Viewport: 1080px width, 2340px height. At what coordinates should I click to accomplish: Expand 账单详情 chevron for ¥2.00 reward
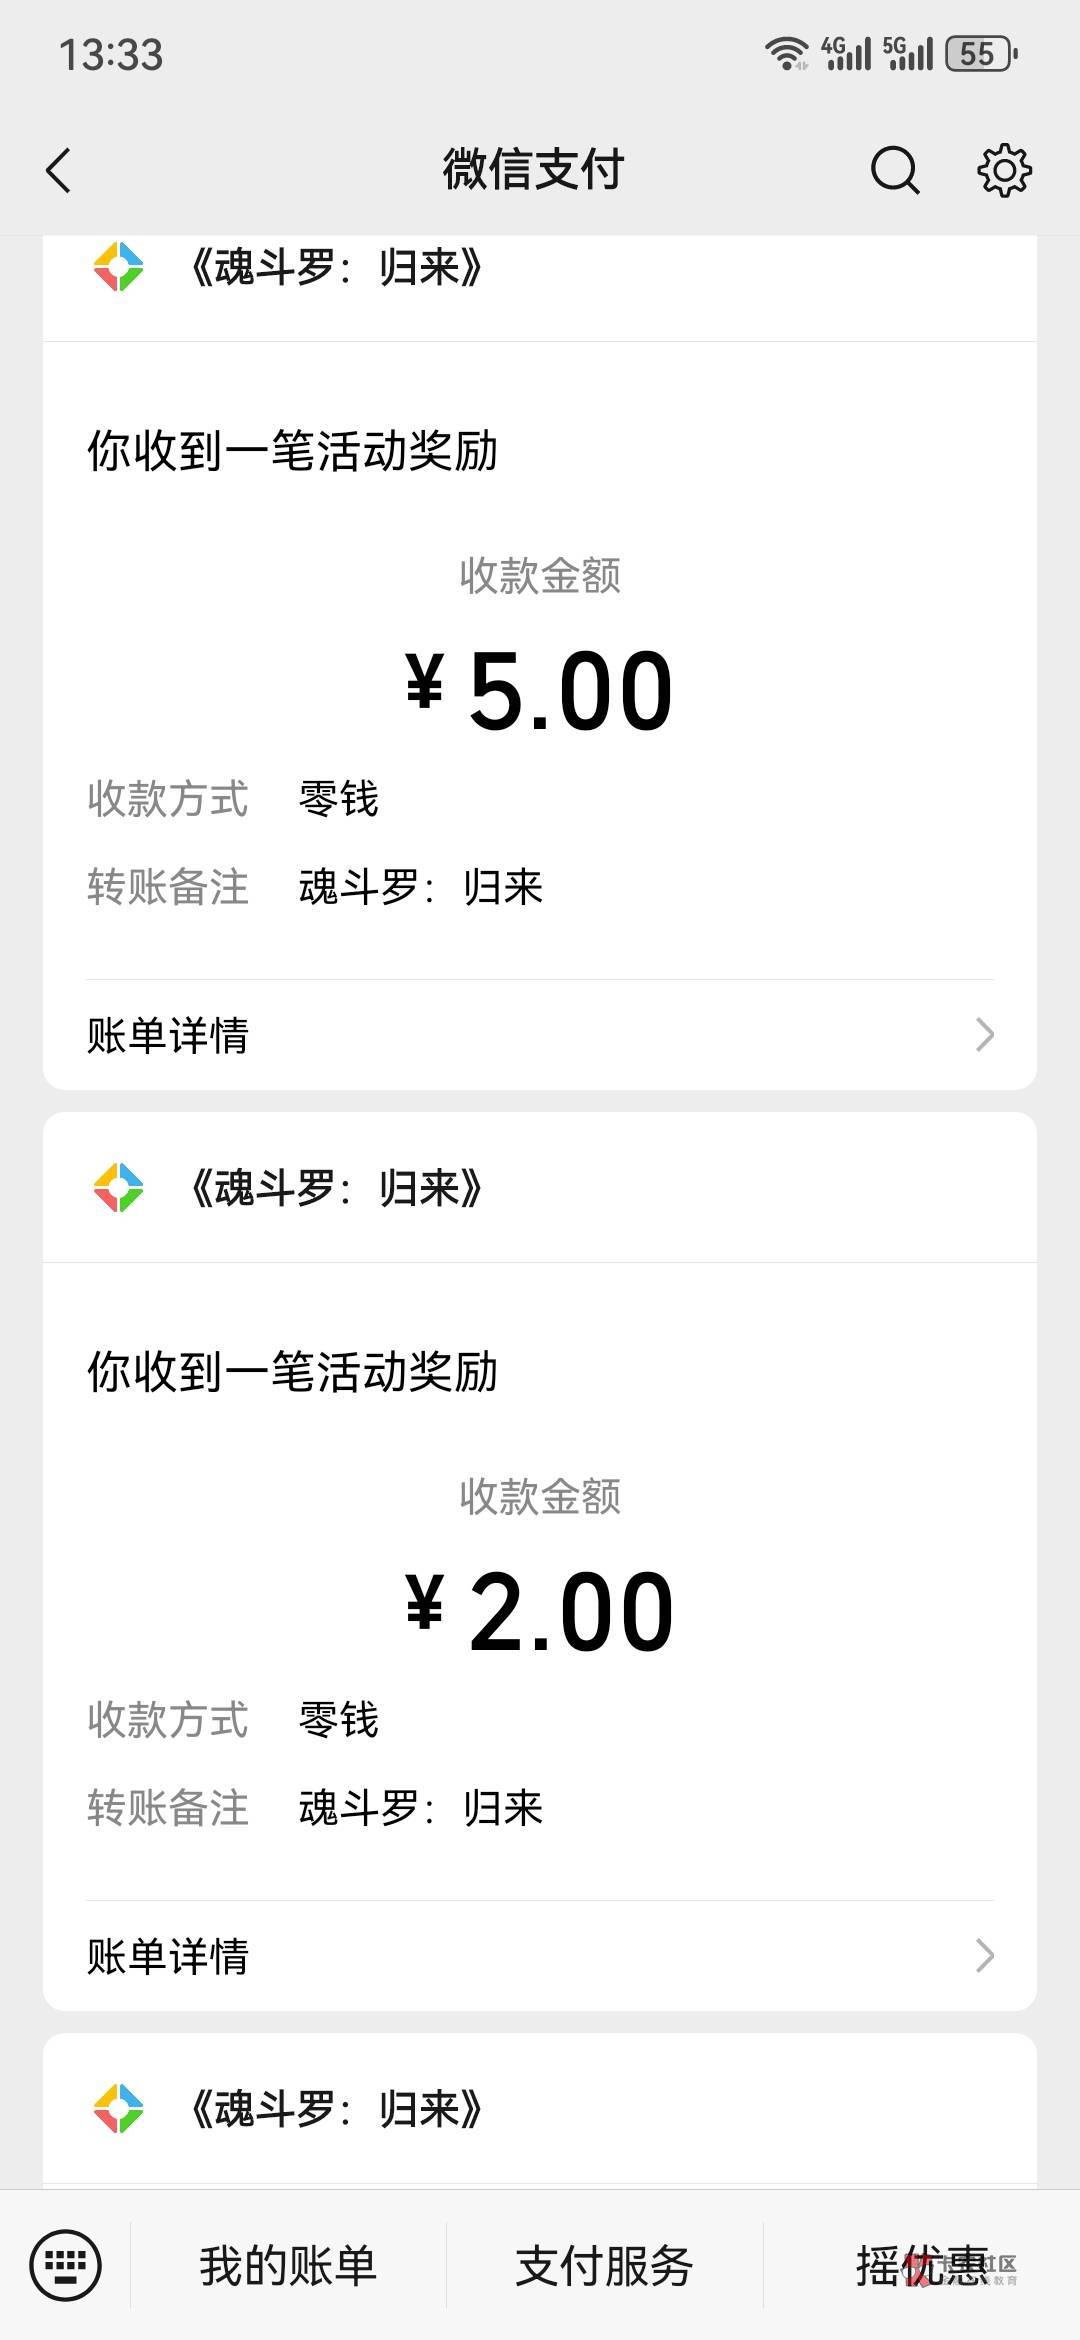coord(984,1956)
